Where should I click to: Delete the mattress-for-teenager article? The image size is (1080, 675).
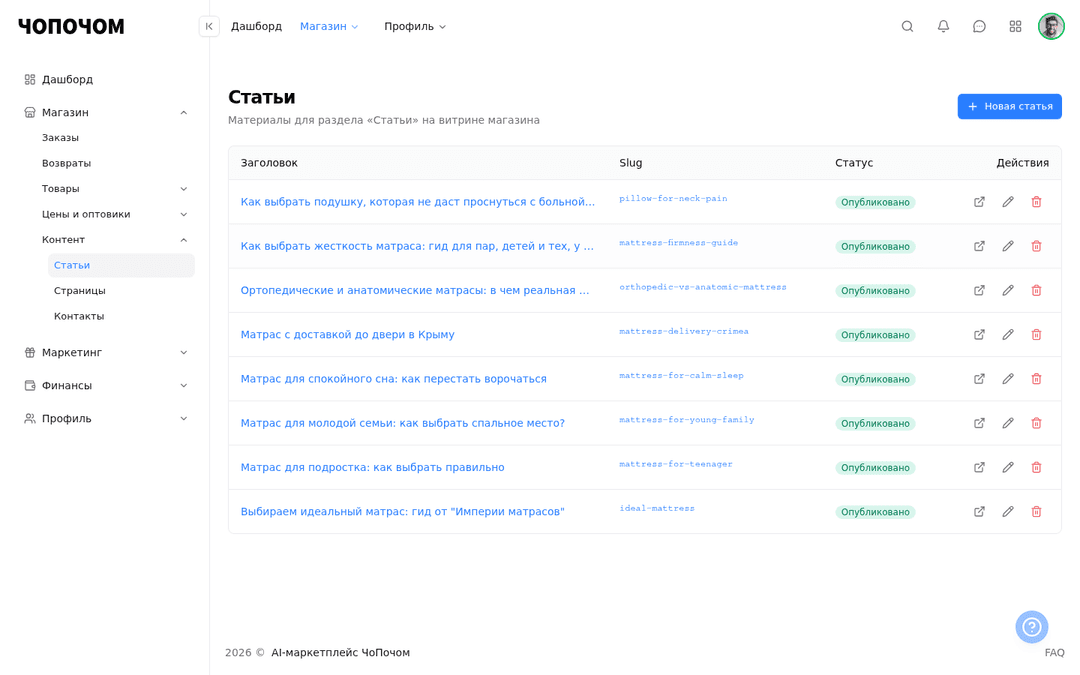pos(1036,468)
